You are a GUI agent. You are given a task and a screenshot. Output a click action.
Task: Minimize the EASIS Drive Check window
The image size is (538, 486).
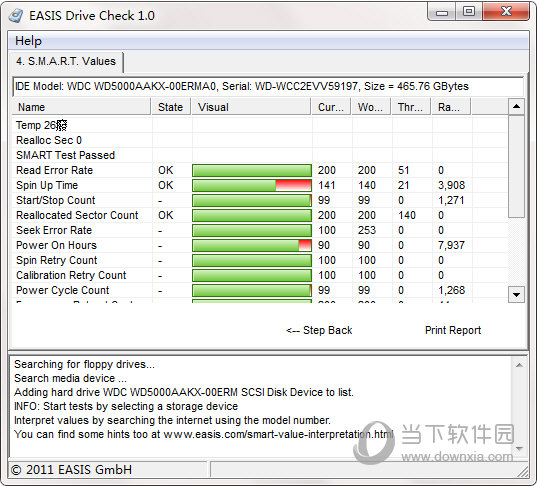[x=442, y=12]
